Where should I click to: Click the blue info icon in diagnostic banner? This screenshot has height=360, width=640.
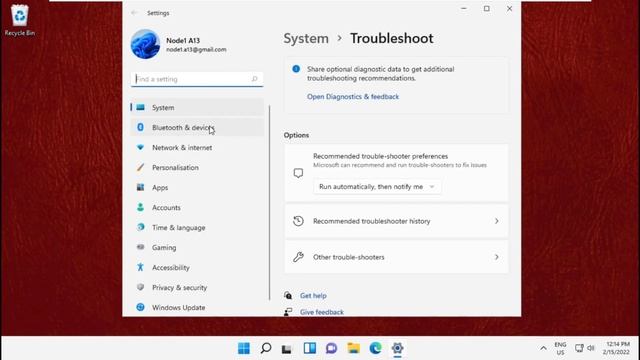296,69
